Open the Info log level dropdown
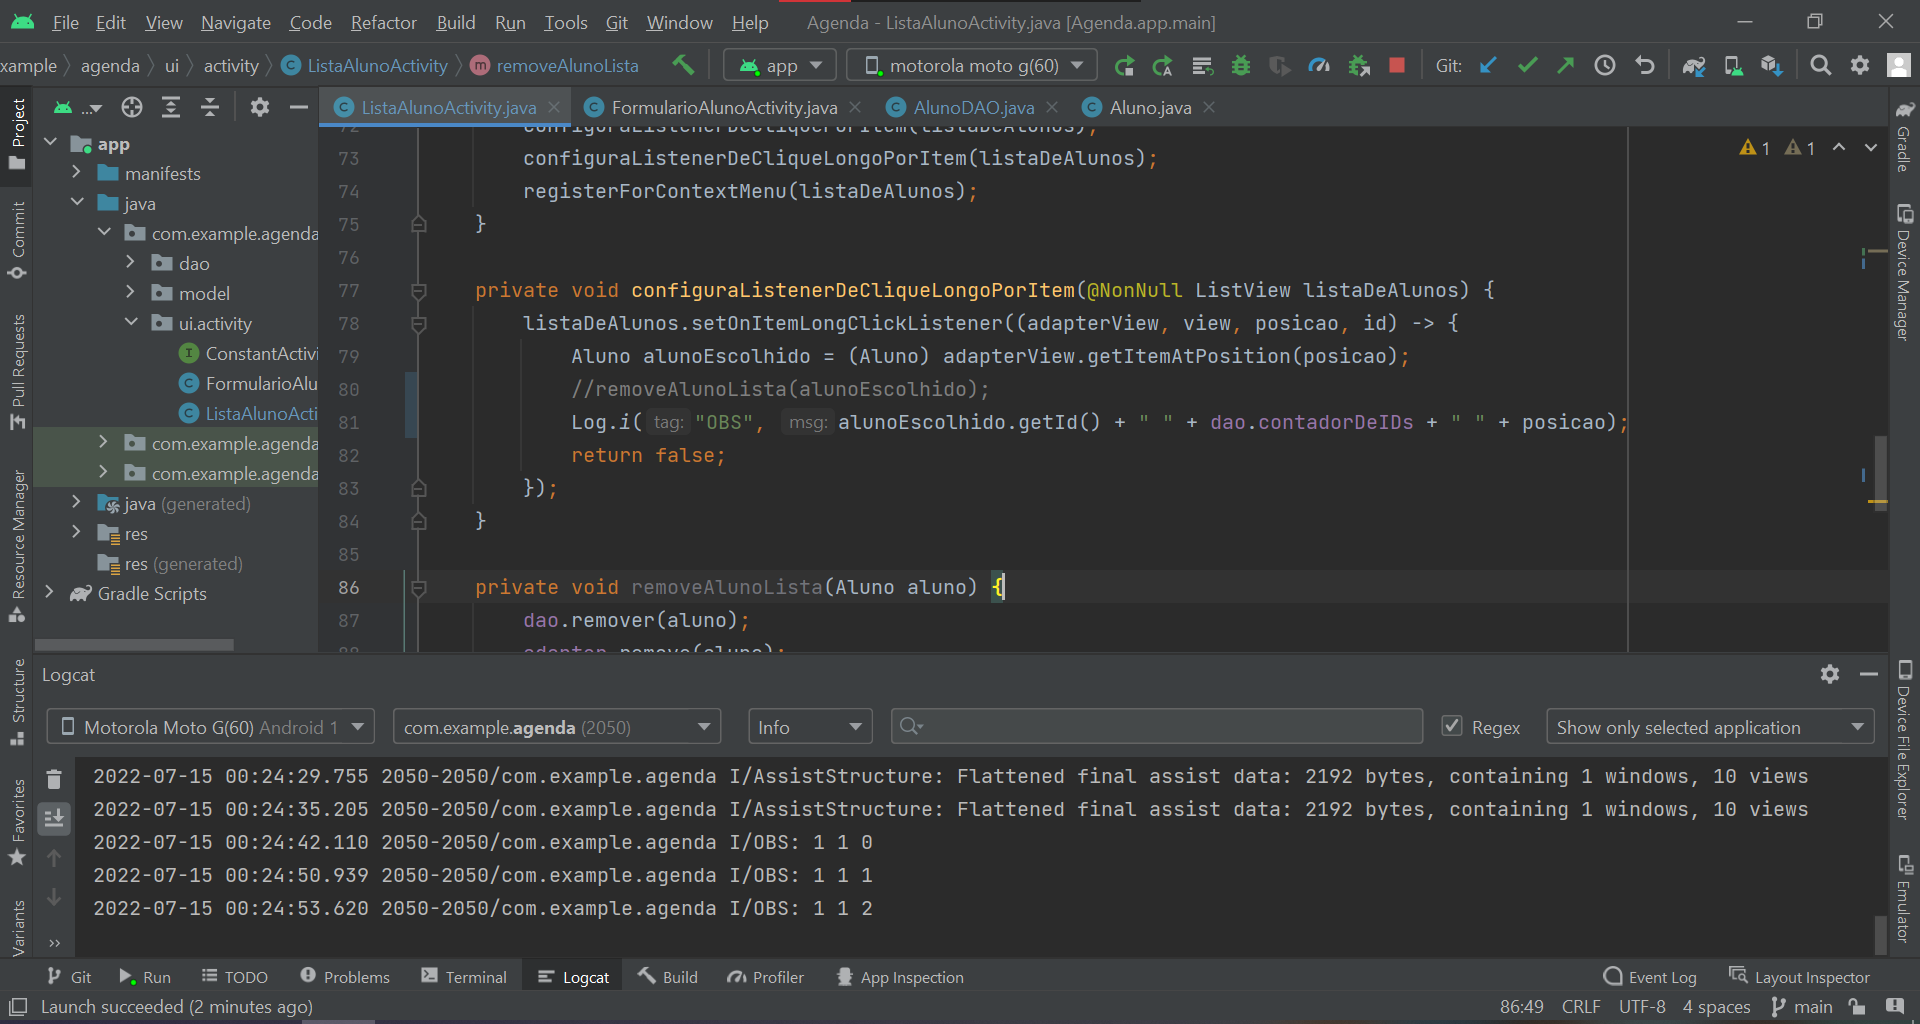 pyautogui.click(x=810, y=727)
